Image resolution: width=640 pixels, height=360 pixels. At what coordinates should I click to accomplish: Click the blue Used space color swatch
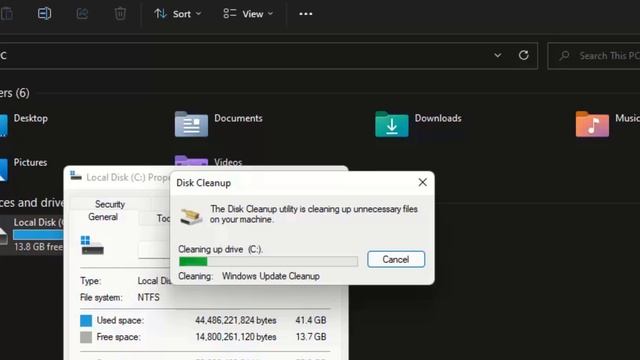tap(86, 320)
